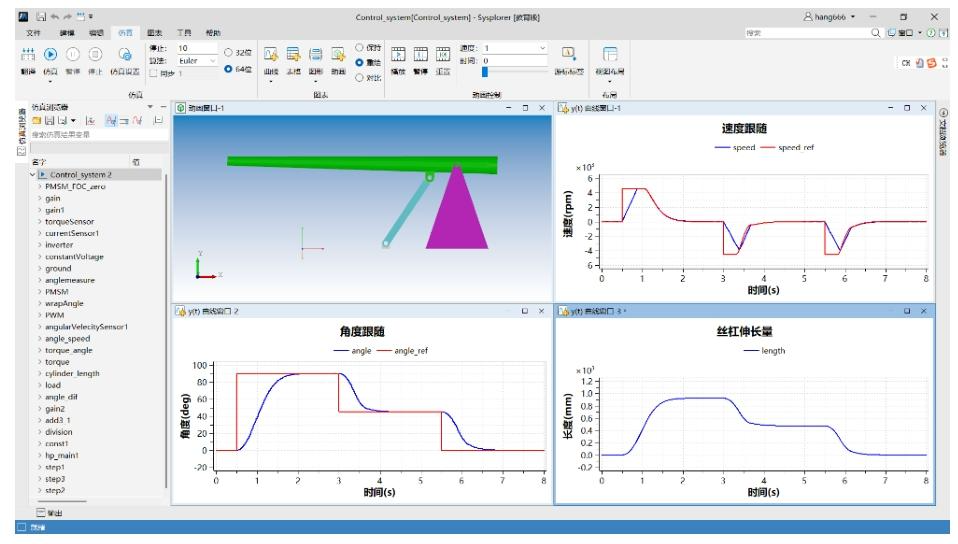The image size is (958, 544).
Task: Collapse the Control_system 2 tree node
Action: tap(32, 175)
